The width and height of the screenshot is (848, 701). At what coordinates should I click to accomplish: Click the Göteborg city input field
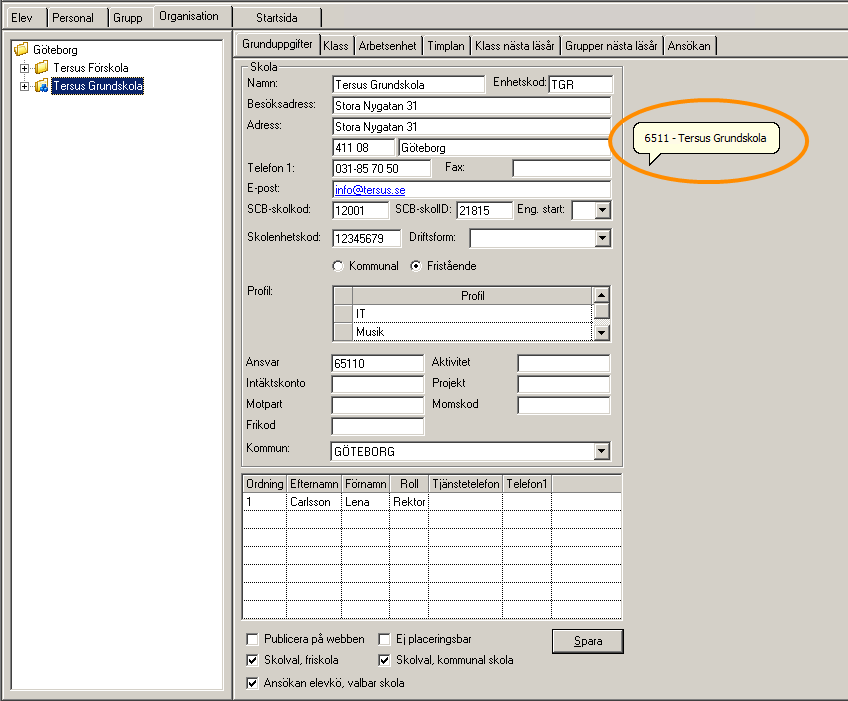click(505, 148)
